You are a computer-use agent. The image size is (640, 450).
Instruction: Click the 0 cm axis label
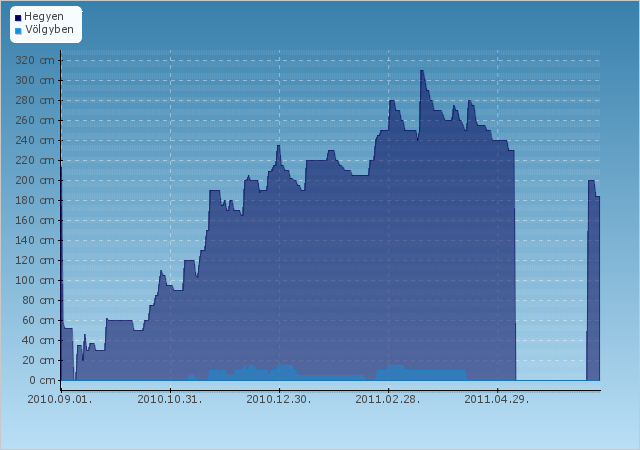(42, 381)
